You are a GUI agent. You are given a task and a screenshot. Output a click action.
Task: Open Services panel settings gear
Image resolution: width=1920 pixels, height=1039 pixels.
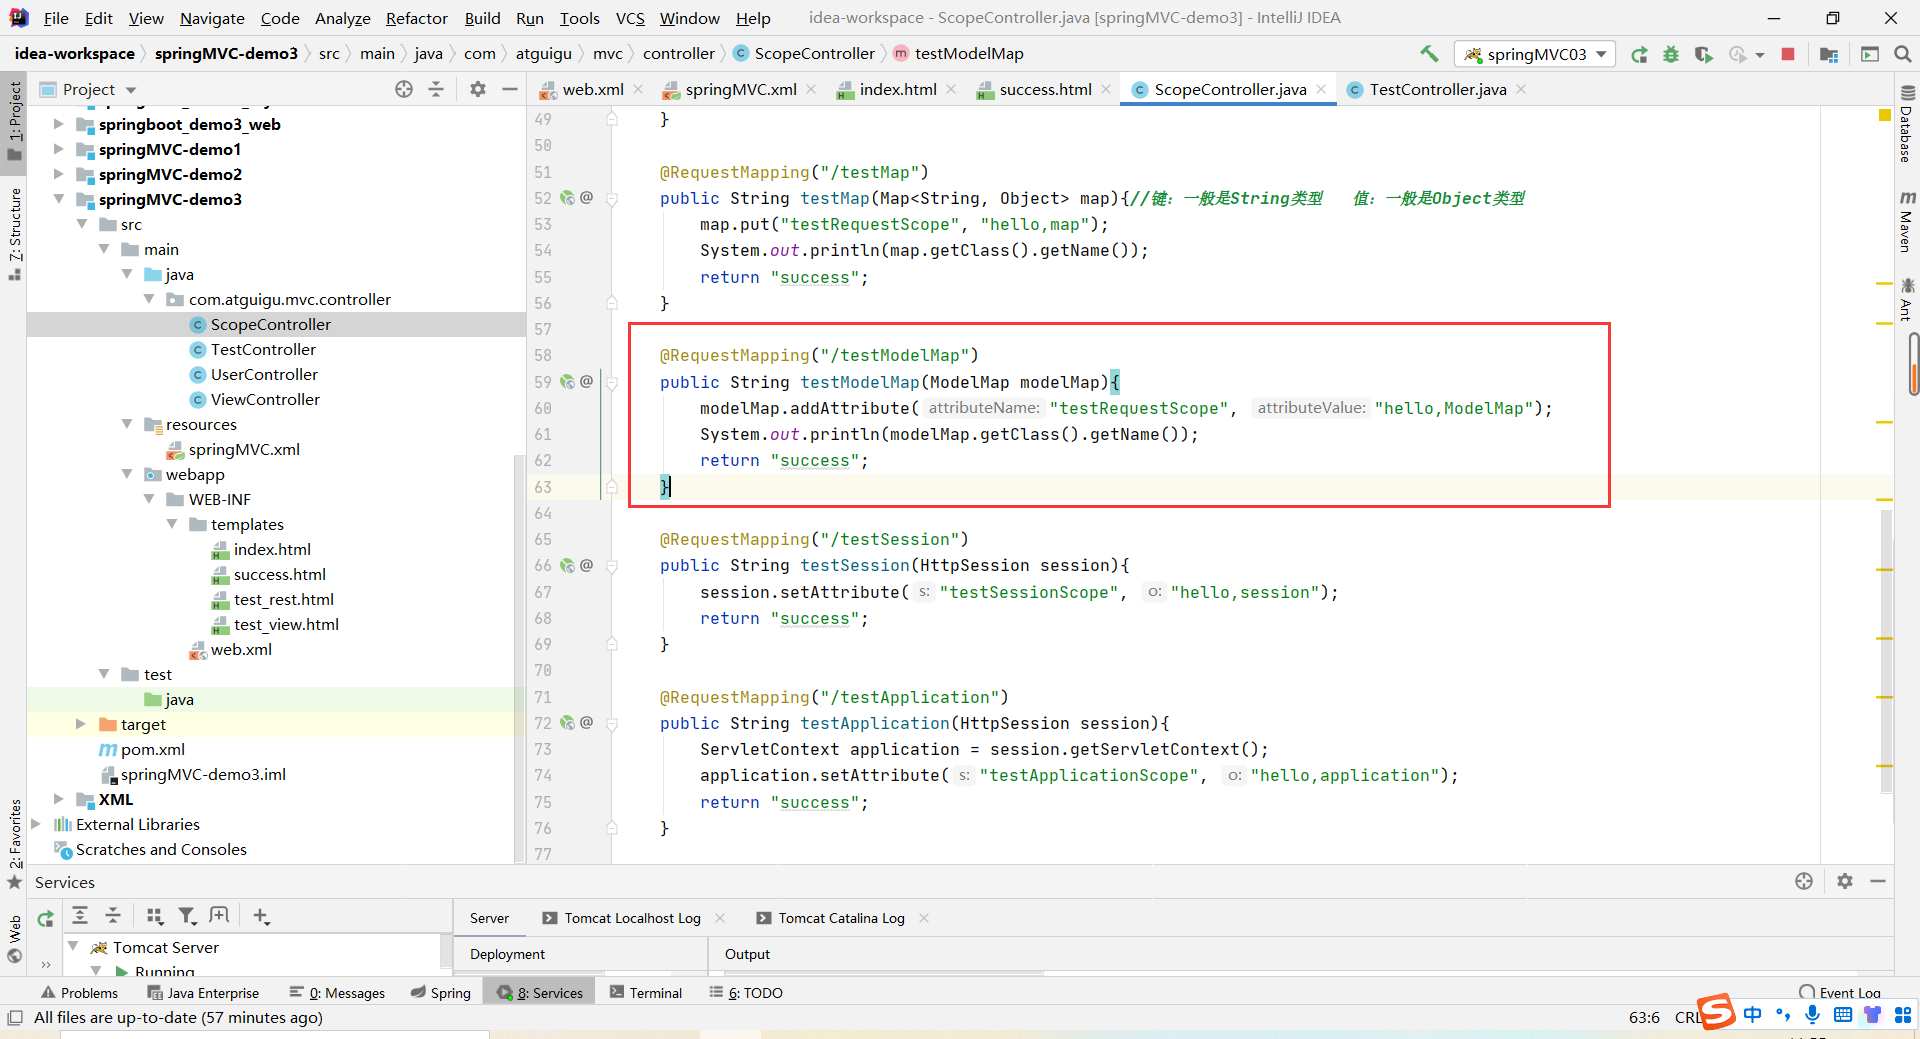[1845, 881]
